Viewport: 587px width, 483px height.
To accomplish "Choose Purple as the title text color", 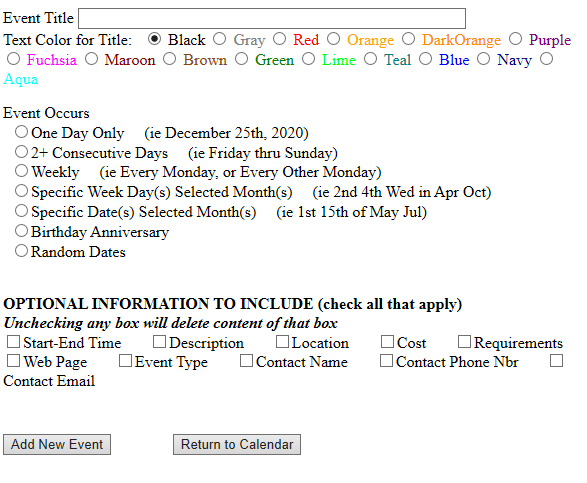I will pyautogui.click(x=515, y=39).
